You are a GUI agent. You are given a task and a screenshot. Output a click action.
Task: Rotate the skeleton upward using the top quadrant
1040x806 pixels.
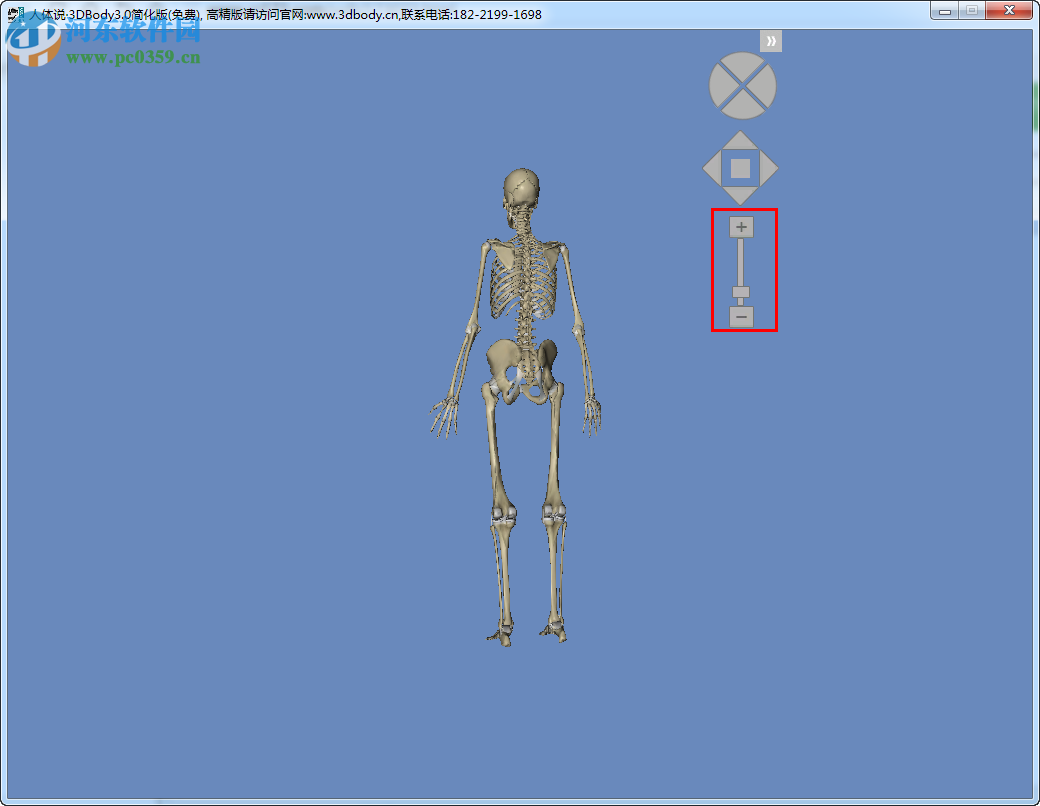click(742, 63)
